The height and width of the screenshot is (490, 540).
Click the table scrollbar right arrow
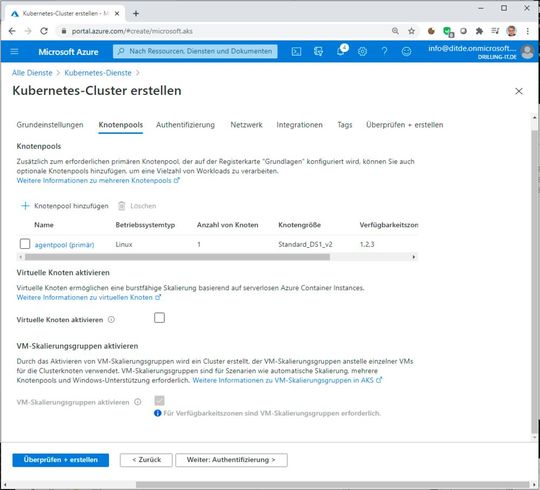[x=413, y=257]
